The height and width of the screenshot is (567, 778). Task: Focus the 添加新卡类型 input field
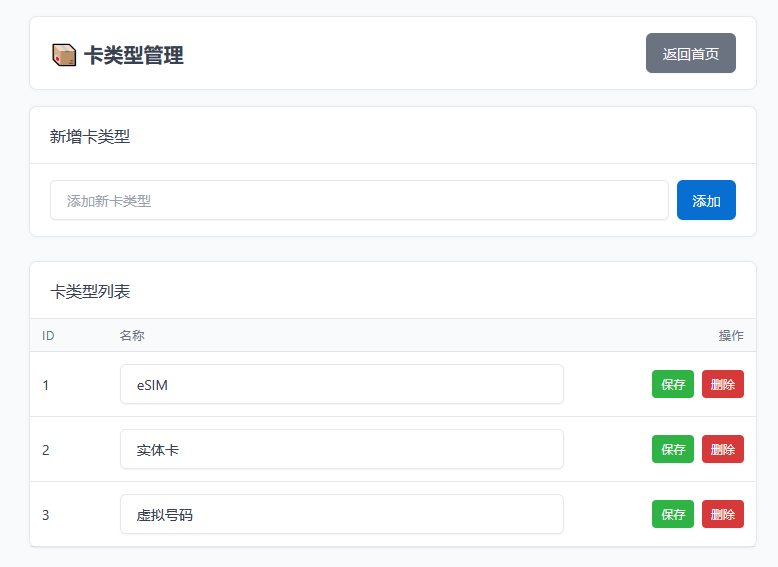[x=359, y=200]
